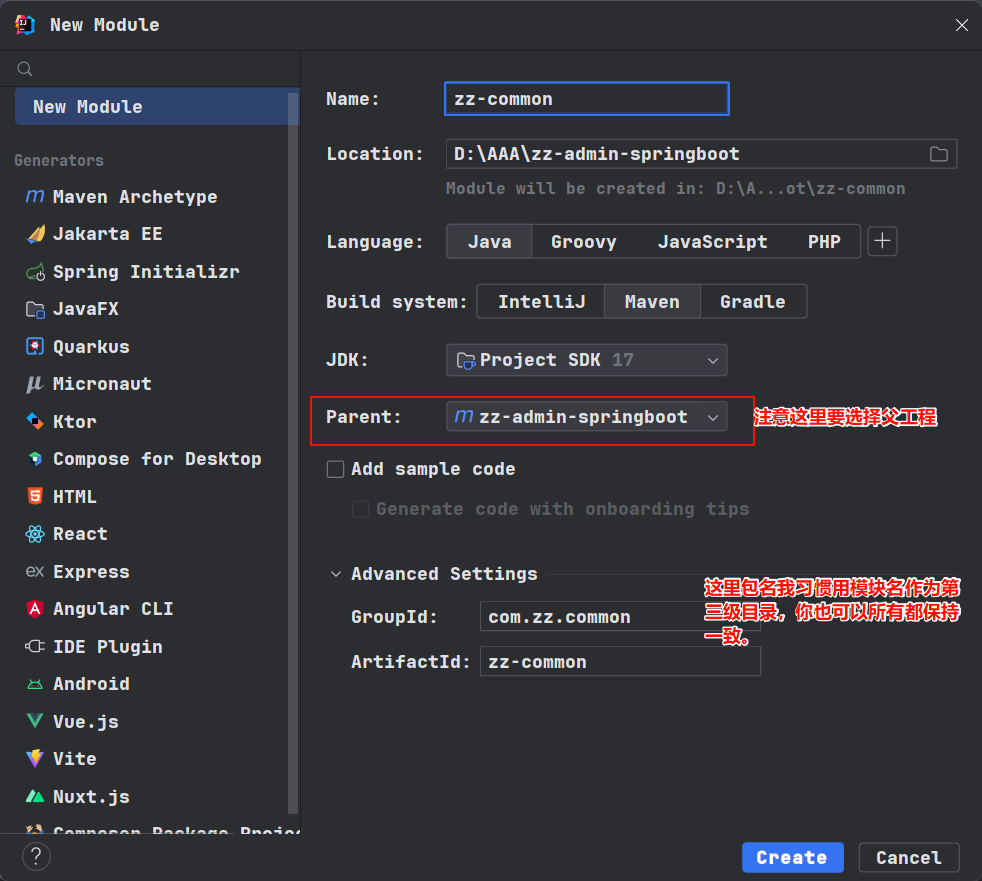982x881 pixels.
Task: Click the Quarkus generator icon
Action: (35, 346)
